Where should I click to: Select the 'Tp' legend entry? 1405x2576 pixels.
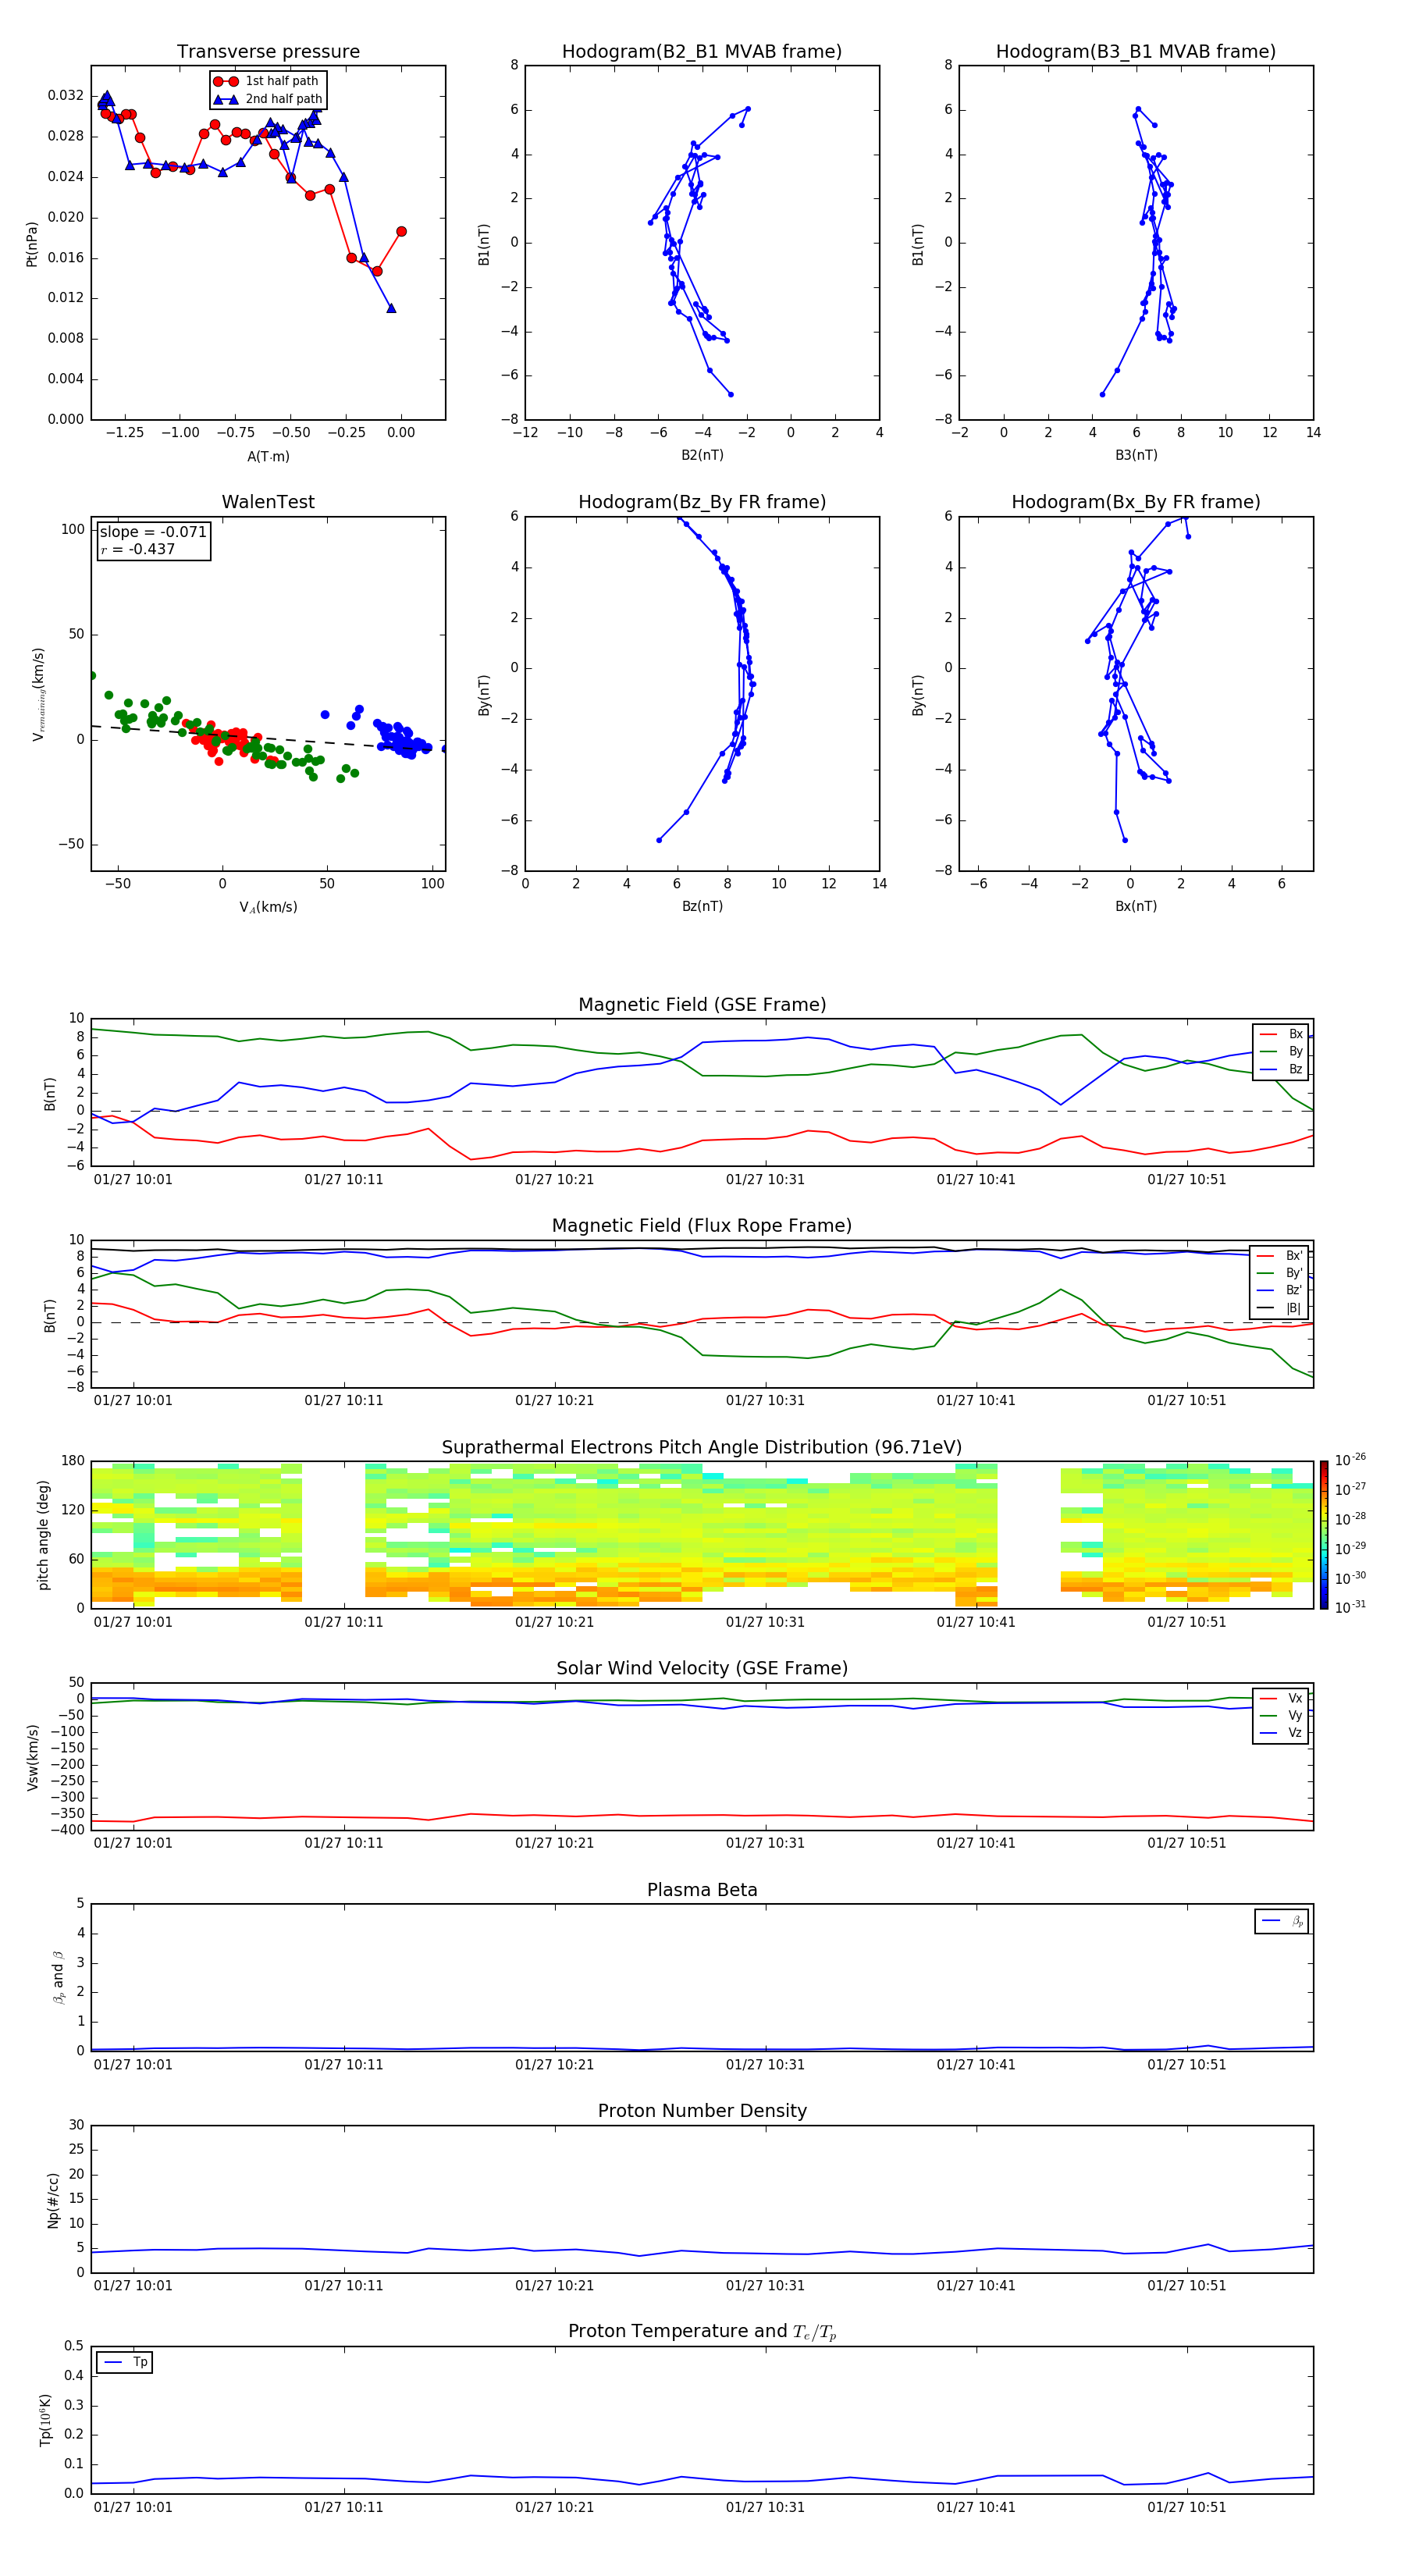point(125,2363)
